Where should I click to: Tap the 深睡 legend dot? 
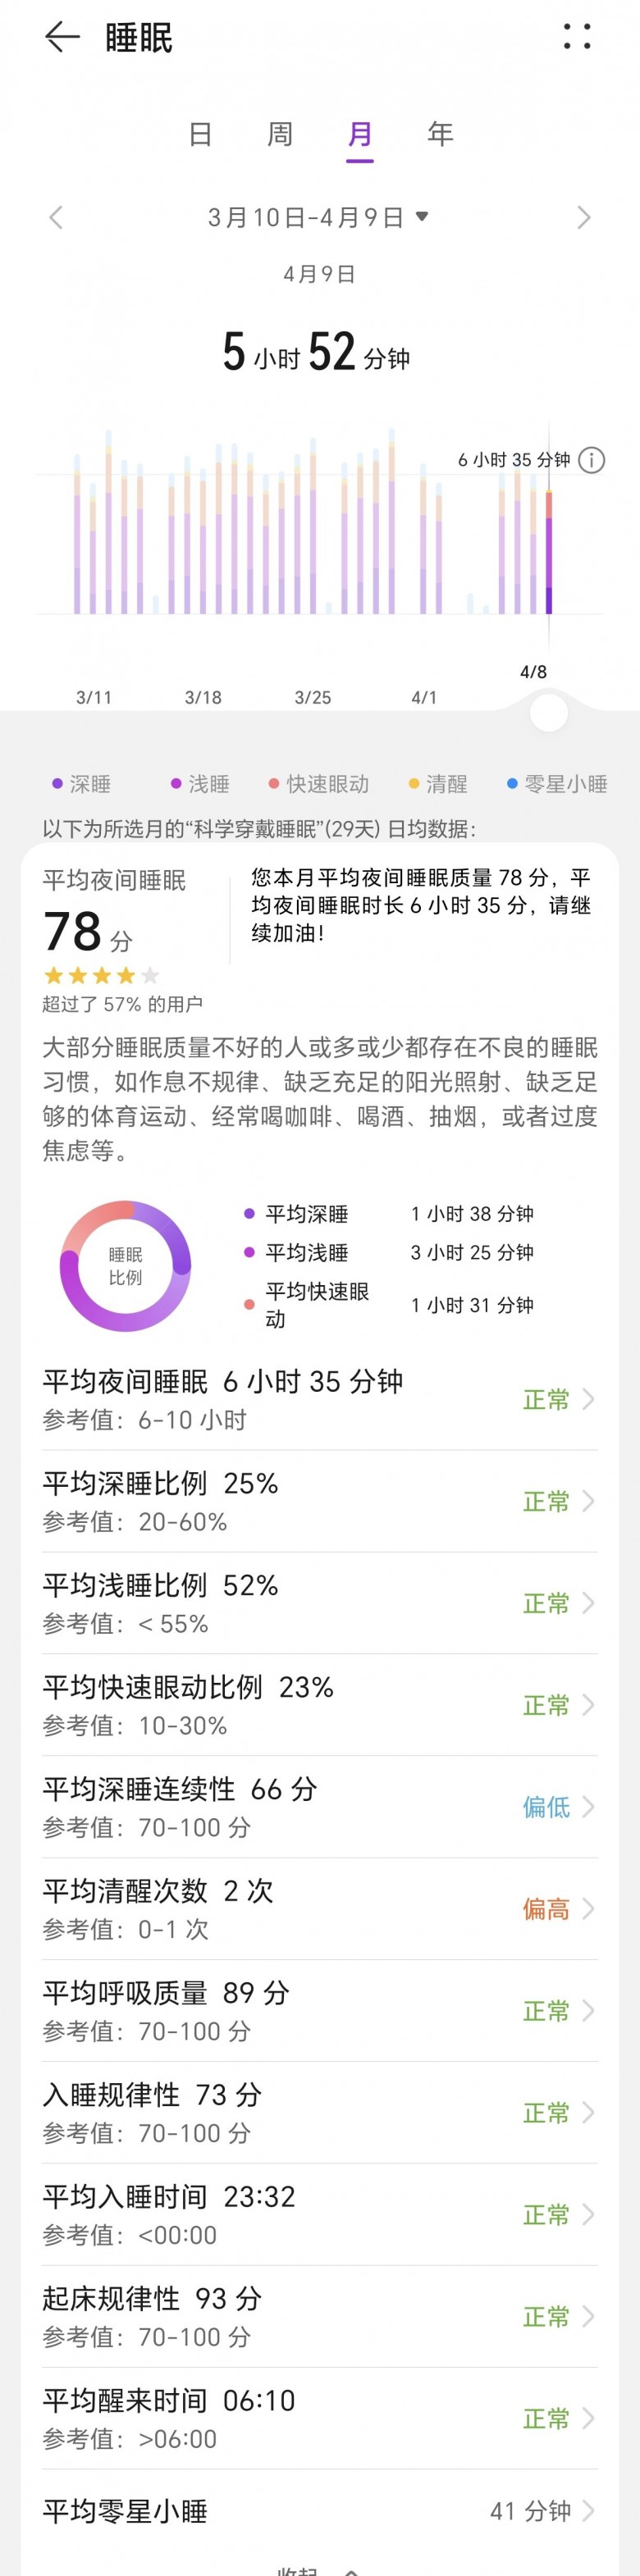click(58, 784)
